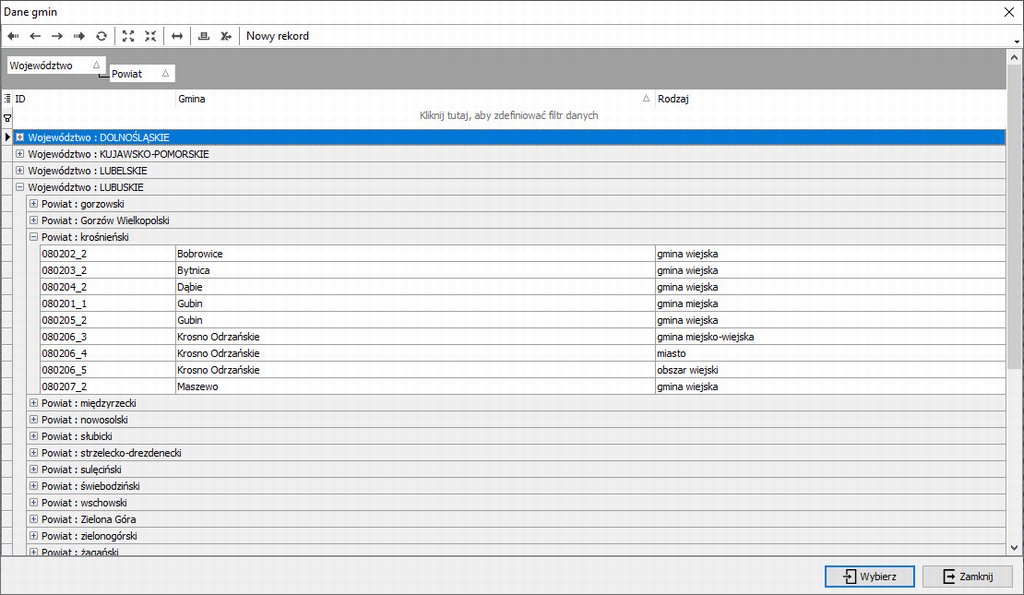Collapse the LUBUSKIE województwo group
Viewport: 1024px width, 595px height.
20,187
